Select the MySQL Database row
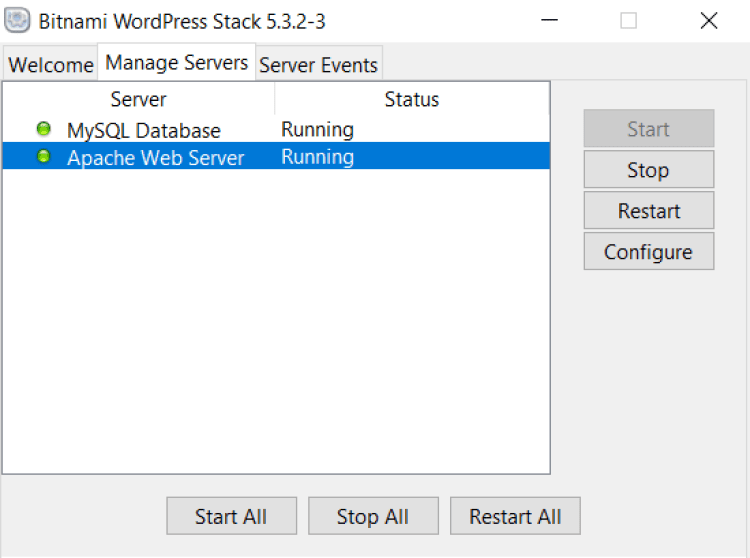The width and height of the screenshot is (750, 558). pos(144,130)
